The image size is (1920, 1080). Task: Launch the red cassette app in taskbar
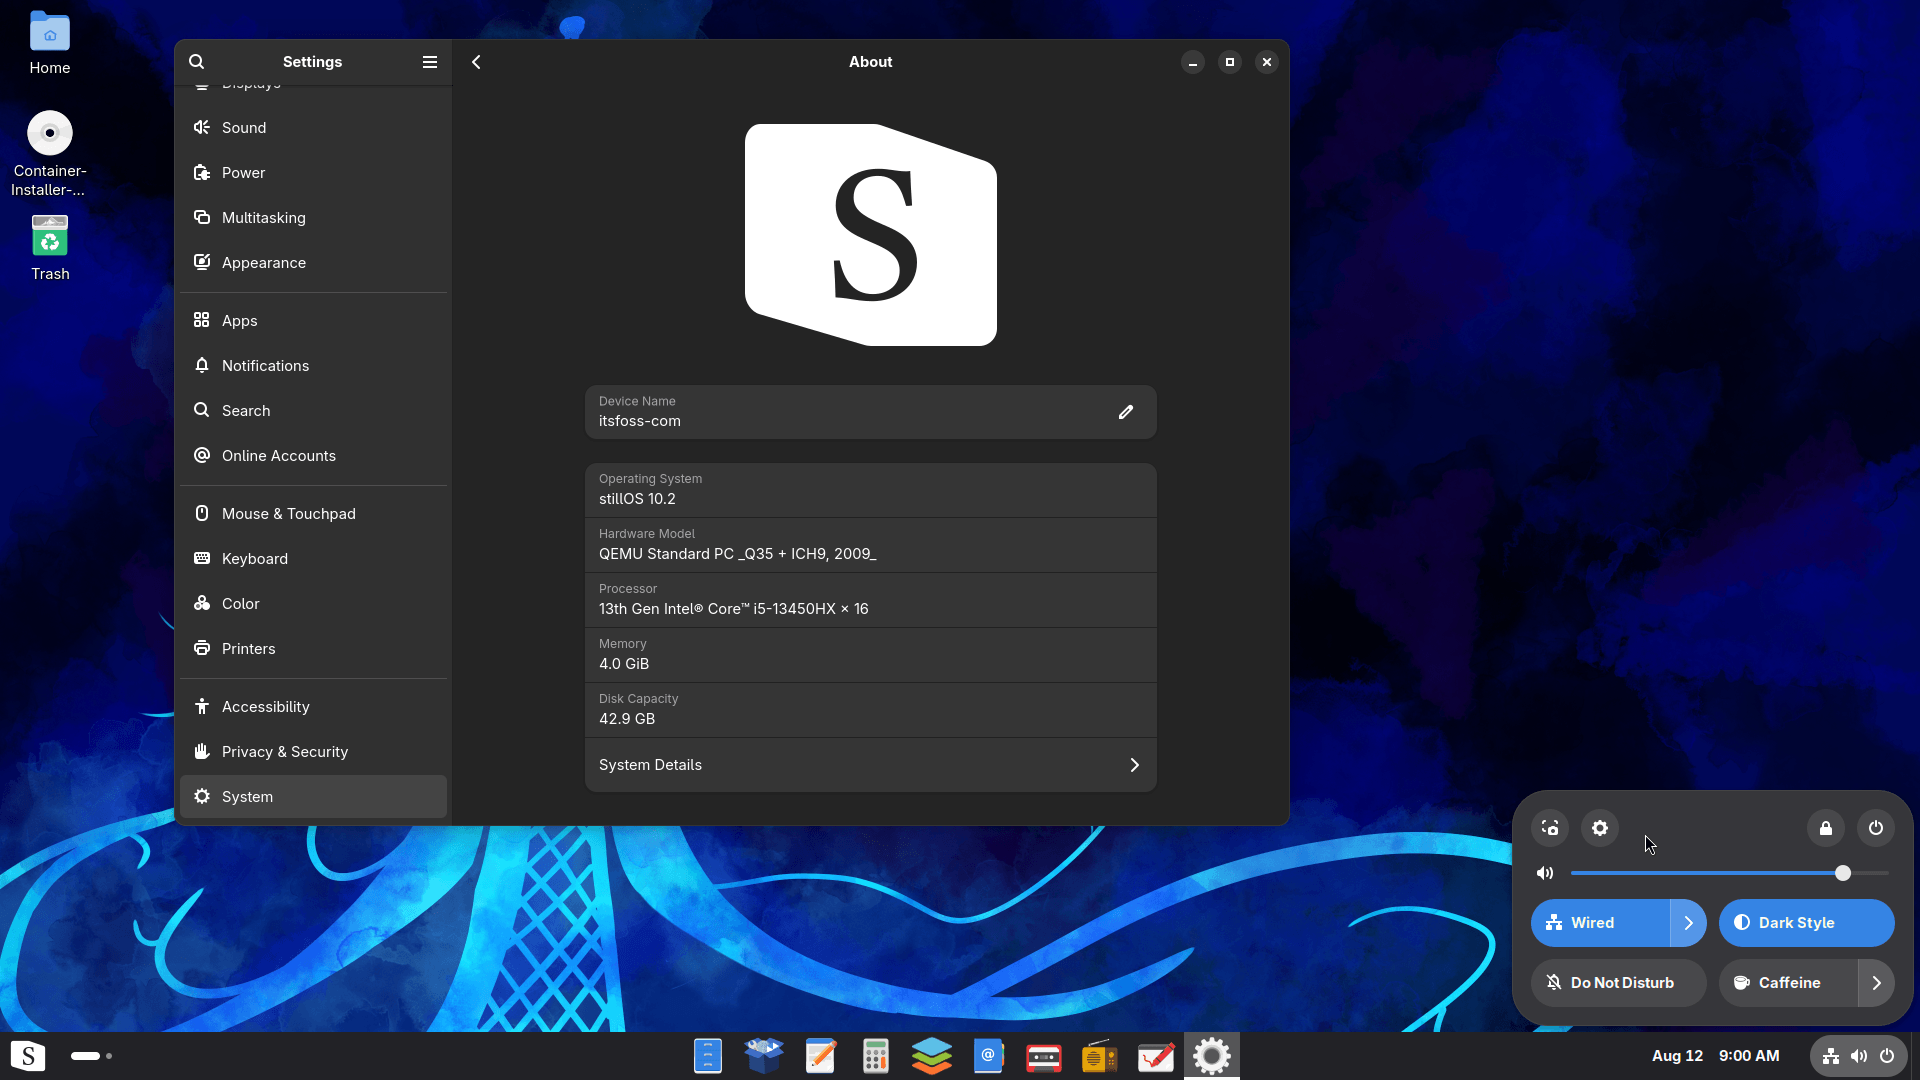tap(1044, 1056)
